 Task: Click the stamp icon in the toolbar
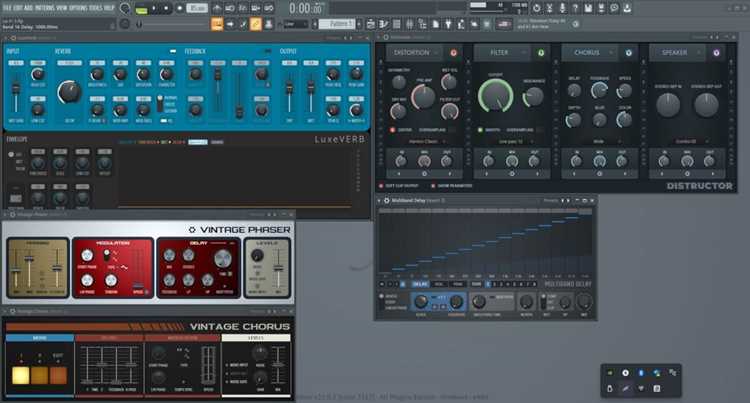coord(268,24)
